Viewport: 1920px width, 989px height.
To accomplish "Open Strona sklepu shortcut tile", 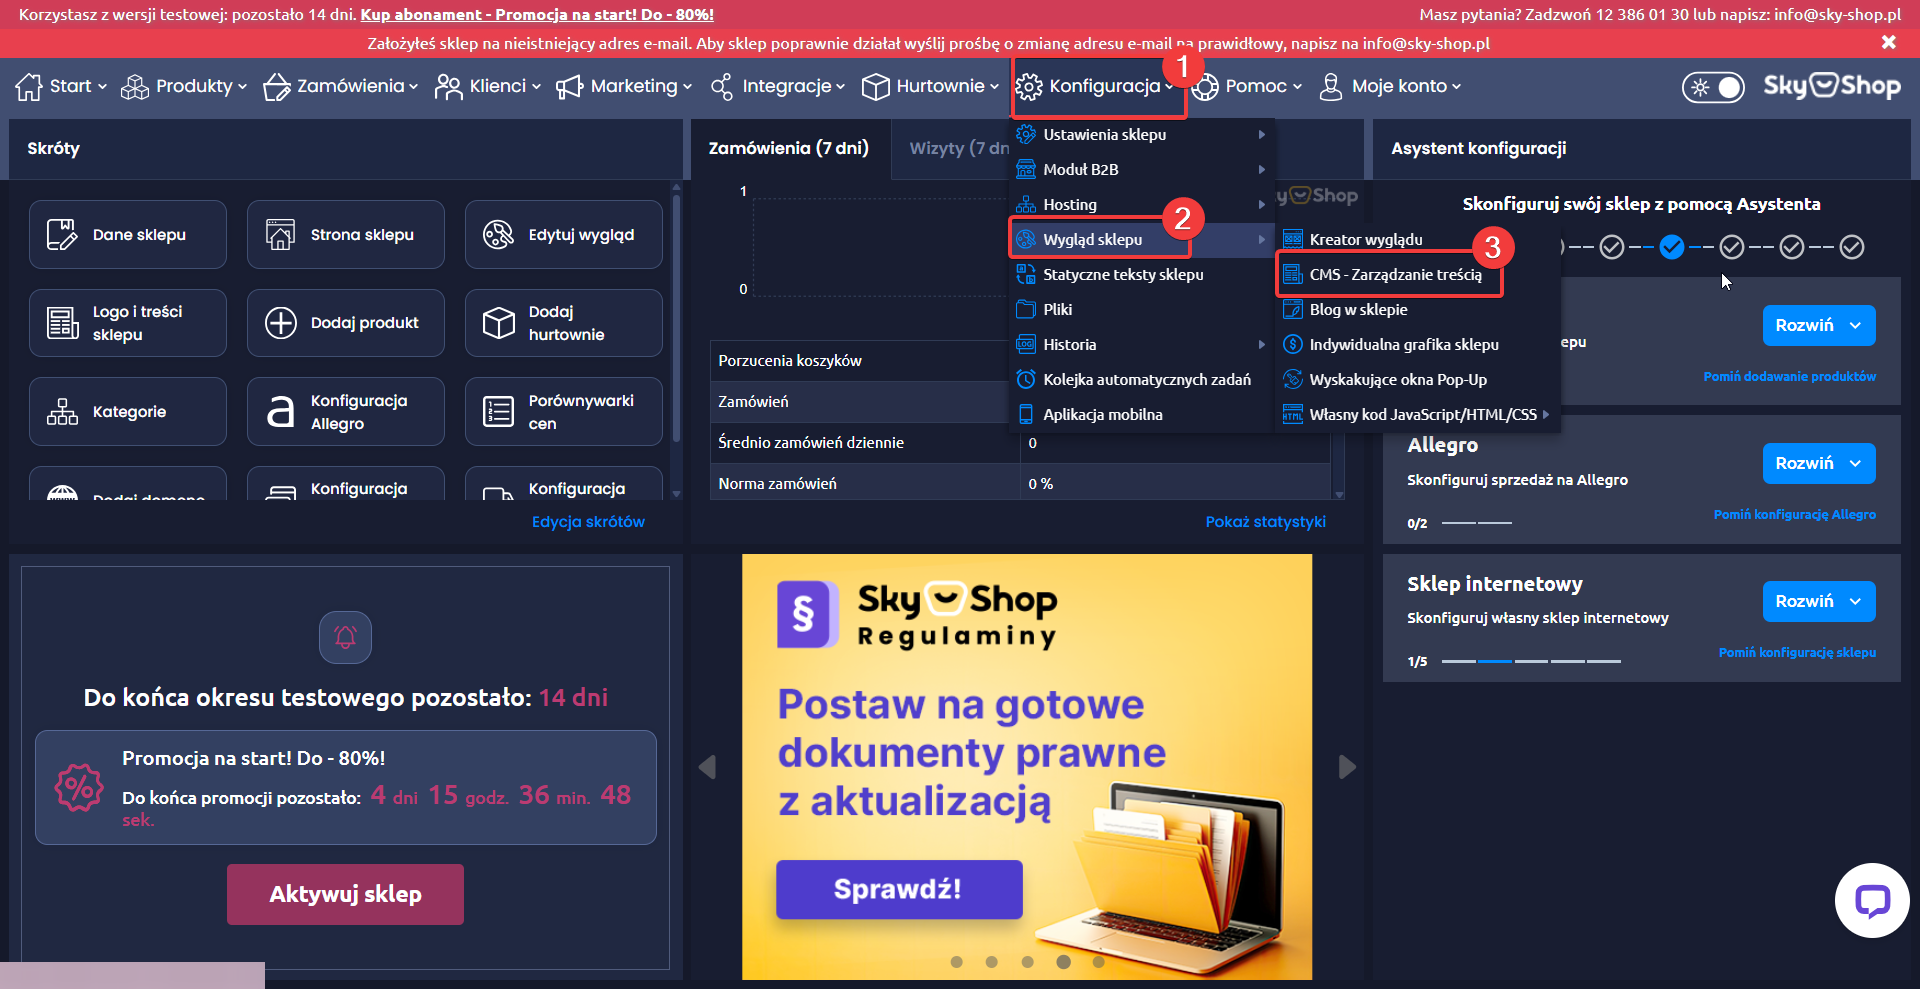I will point(345,235).
